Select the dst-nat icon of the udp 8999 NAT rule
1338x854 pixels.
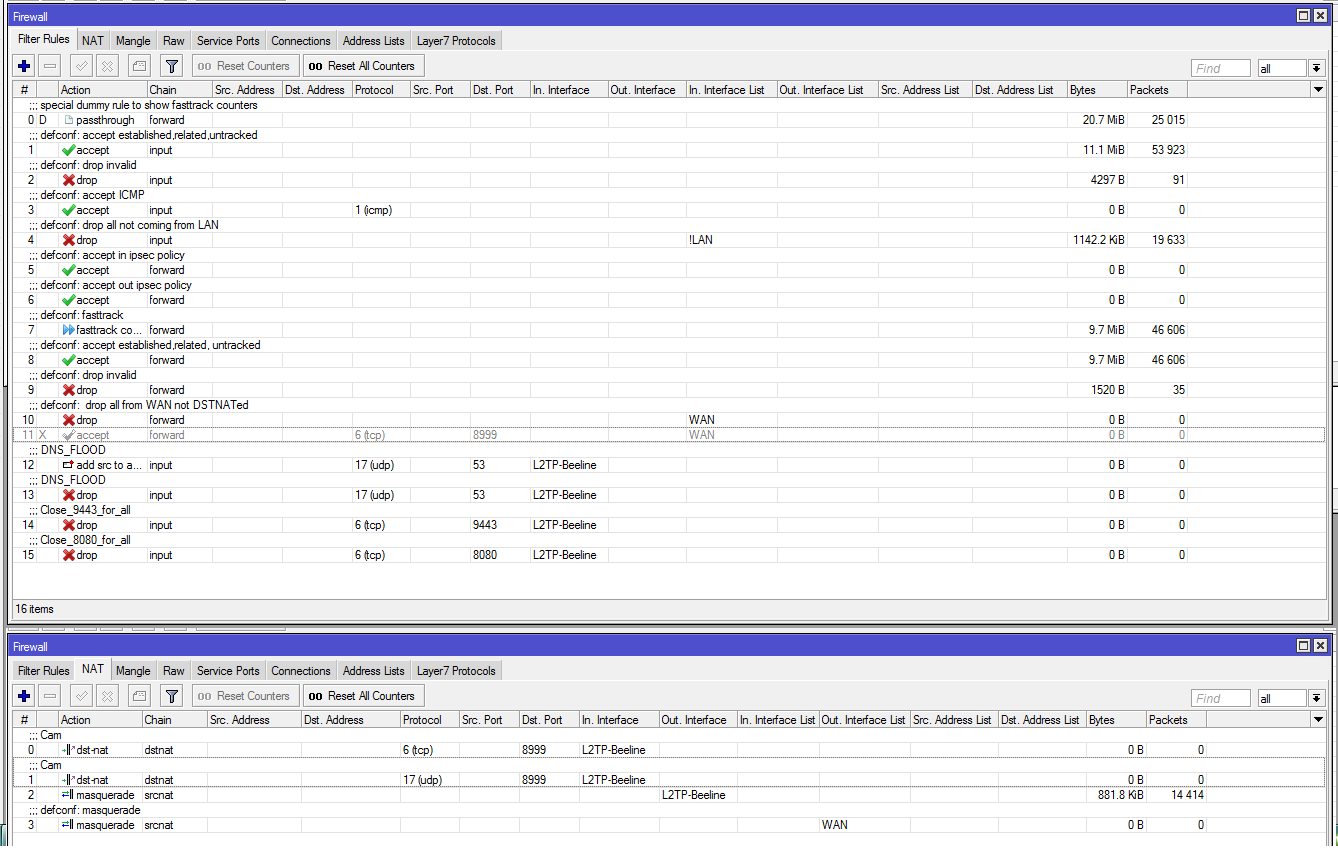pyautogui.click(x=68, y=780)
